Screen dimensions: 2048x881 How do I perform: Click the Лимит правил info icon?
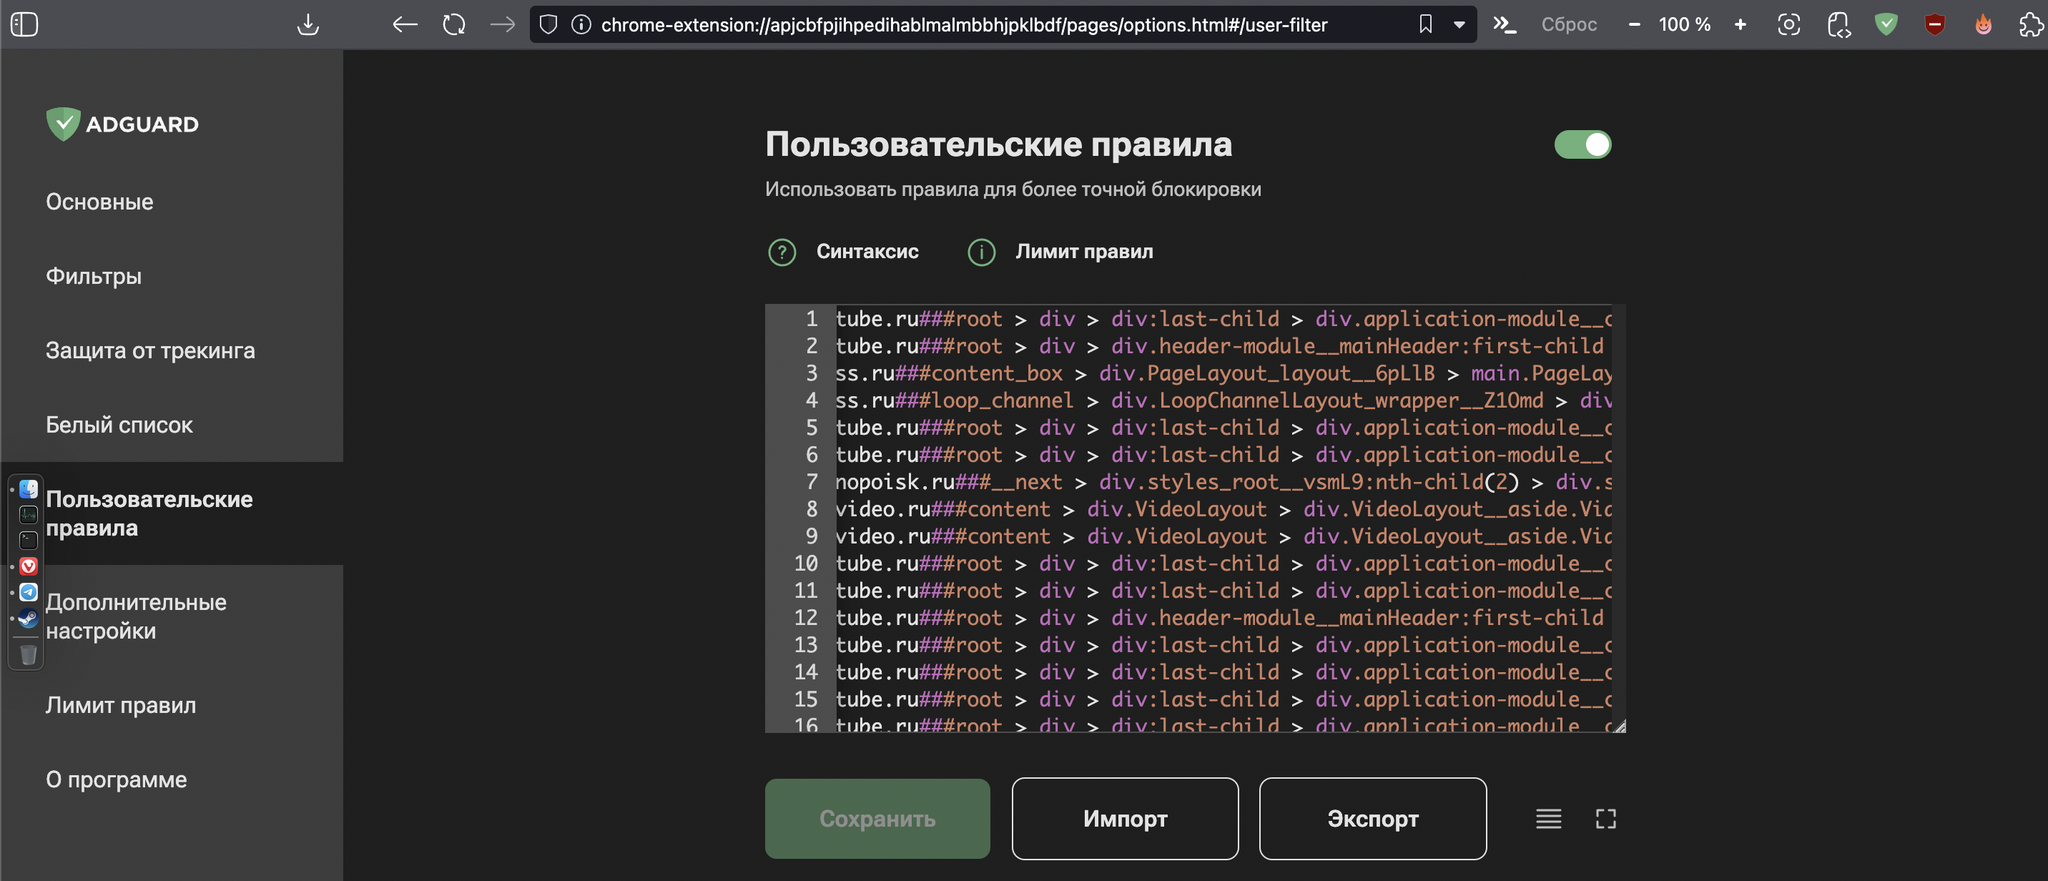(981, 252)
